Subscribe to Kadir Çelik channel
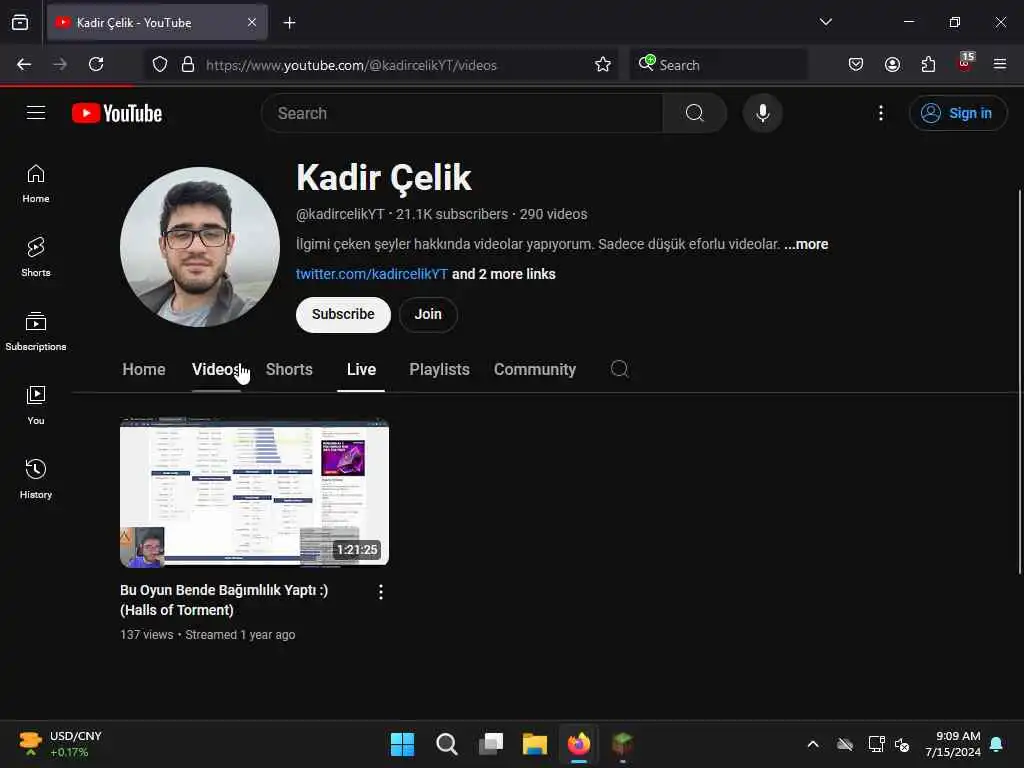Screen dimensions: 1024x768 pyautogui.click(x=343, y=314)
